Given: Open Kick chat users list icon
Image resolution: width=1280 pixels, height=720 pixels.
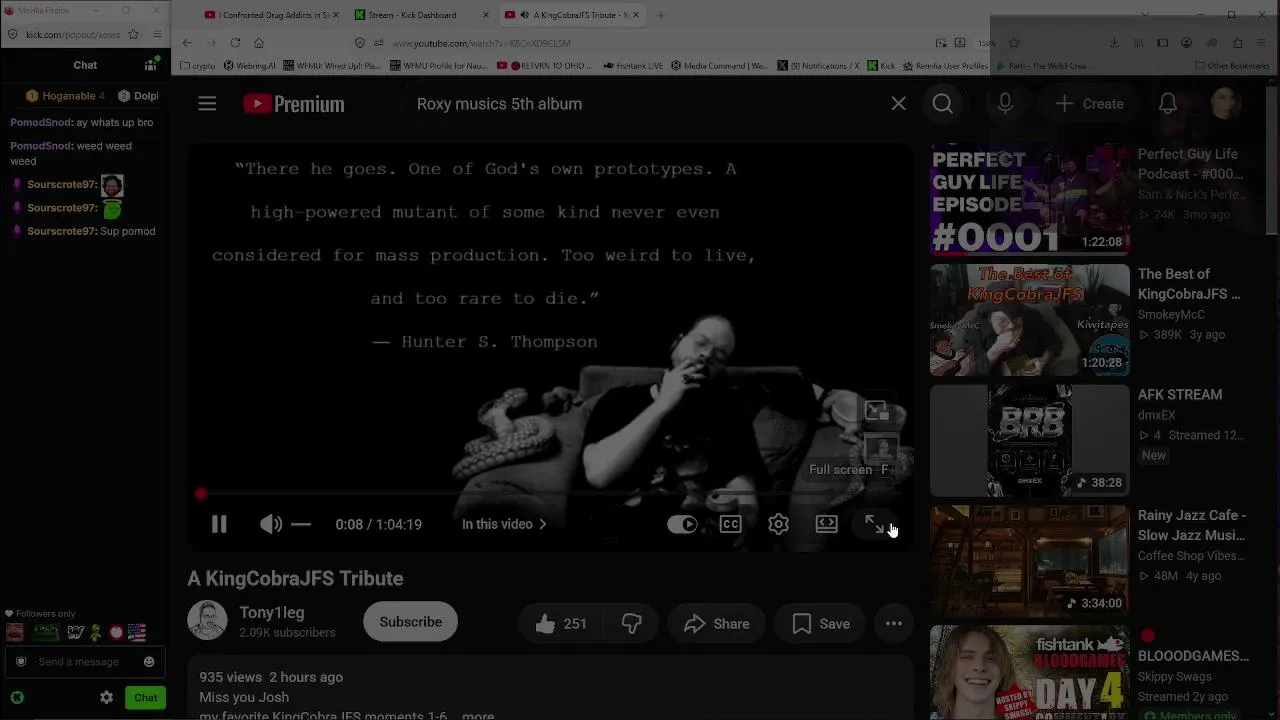Looking at the screenshot, I should pos(151,65).
